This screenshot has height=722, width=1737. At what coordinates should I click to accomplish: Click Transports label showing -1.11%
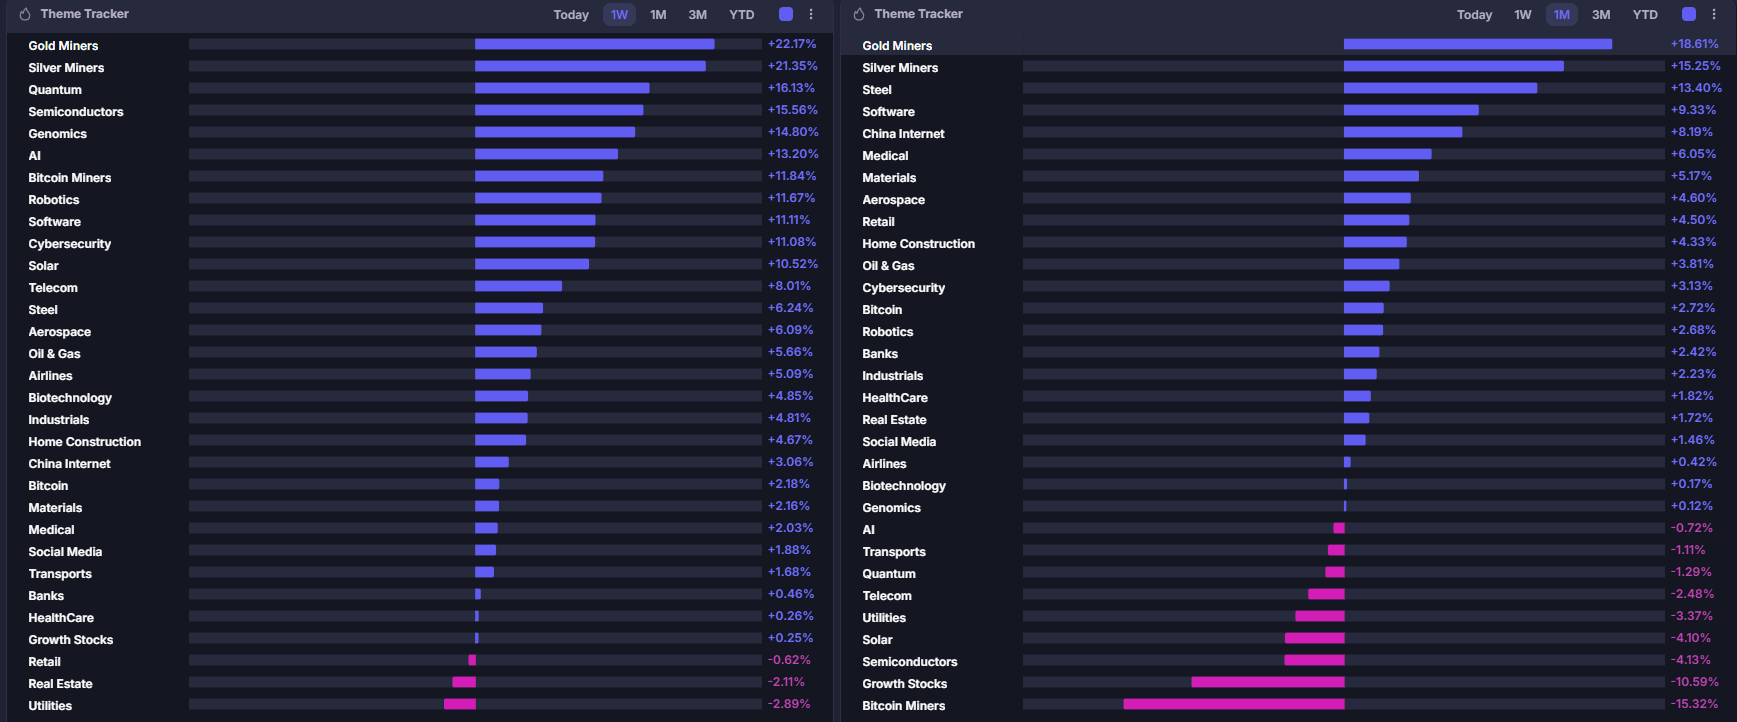894,552
